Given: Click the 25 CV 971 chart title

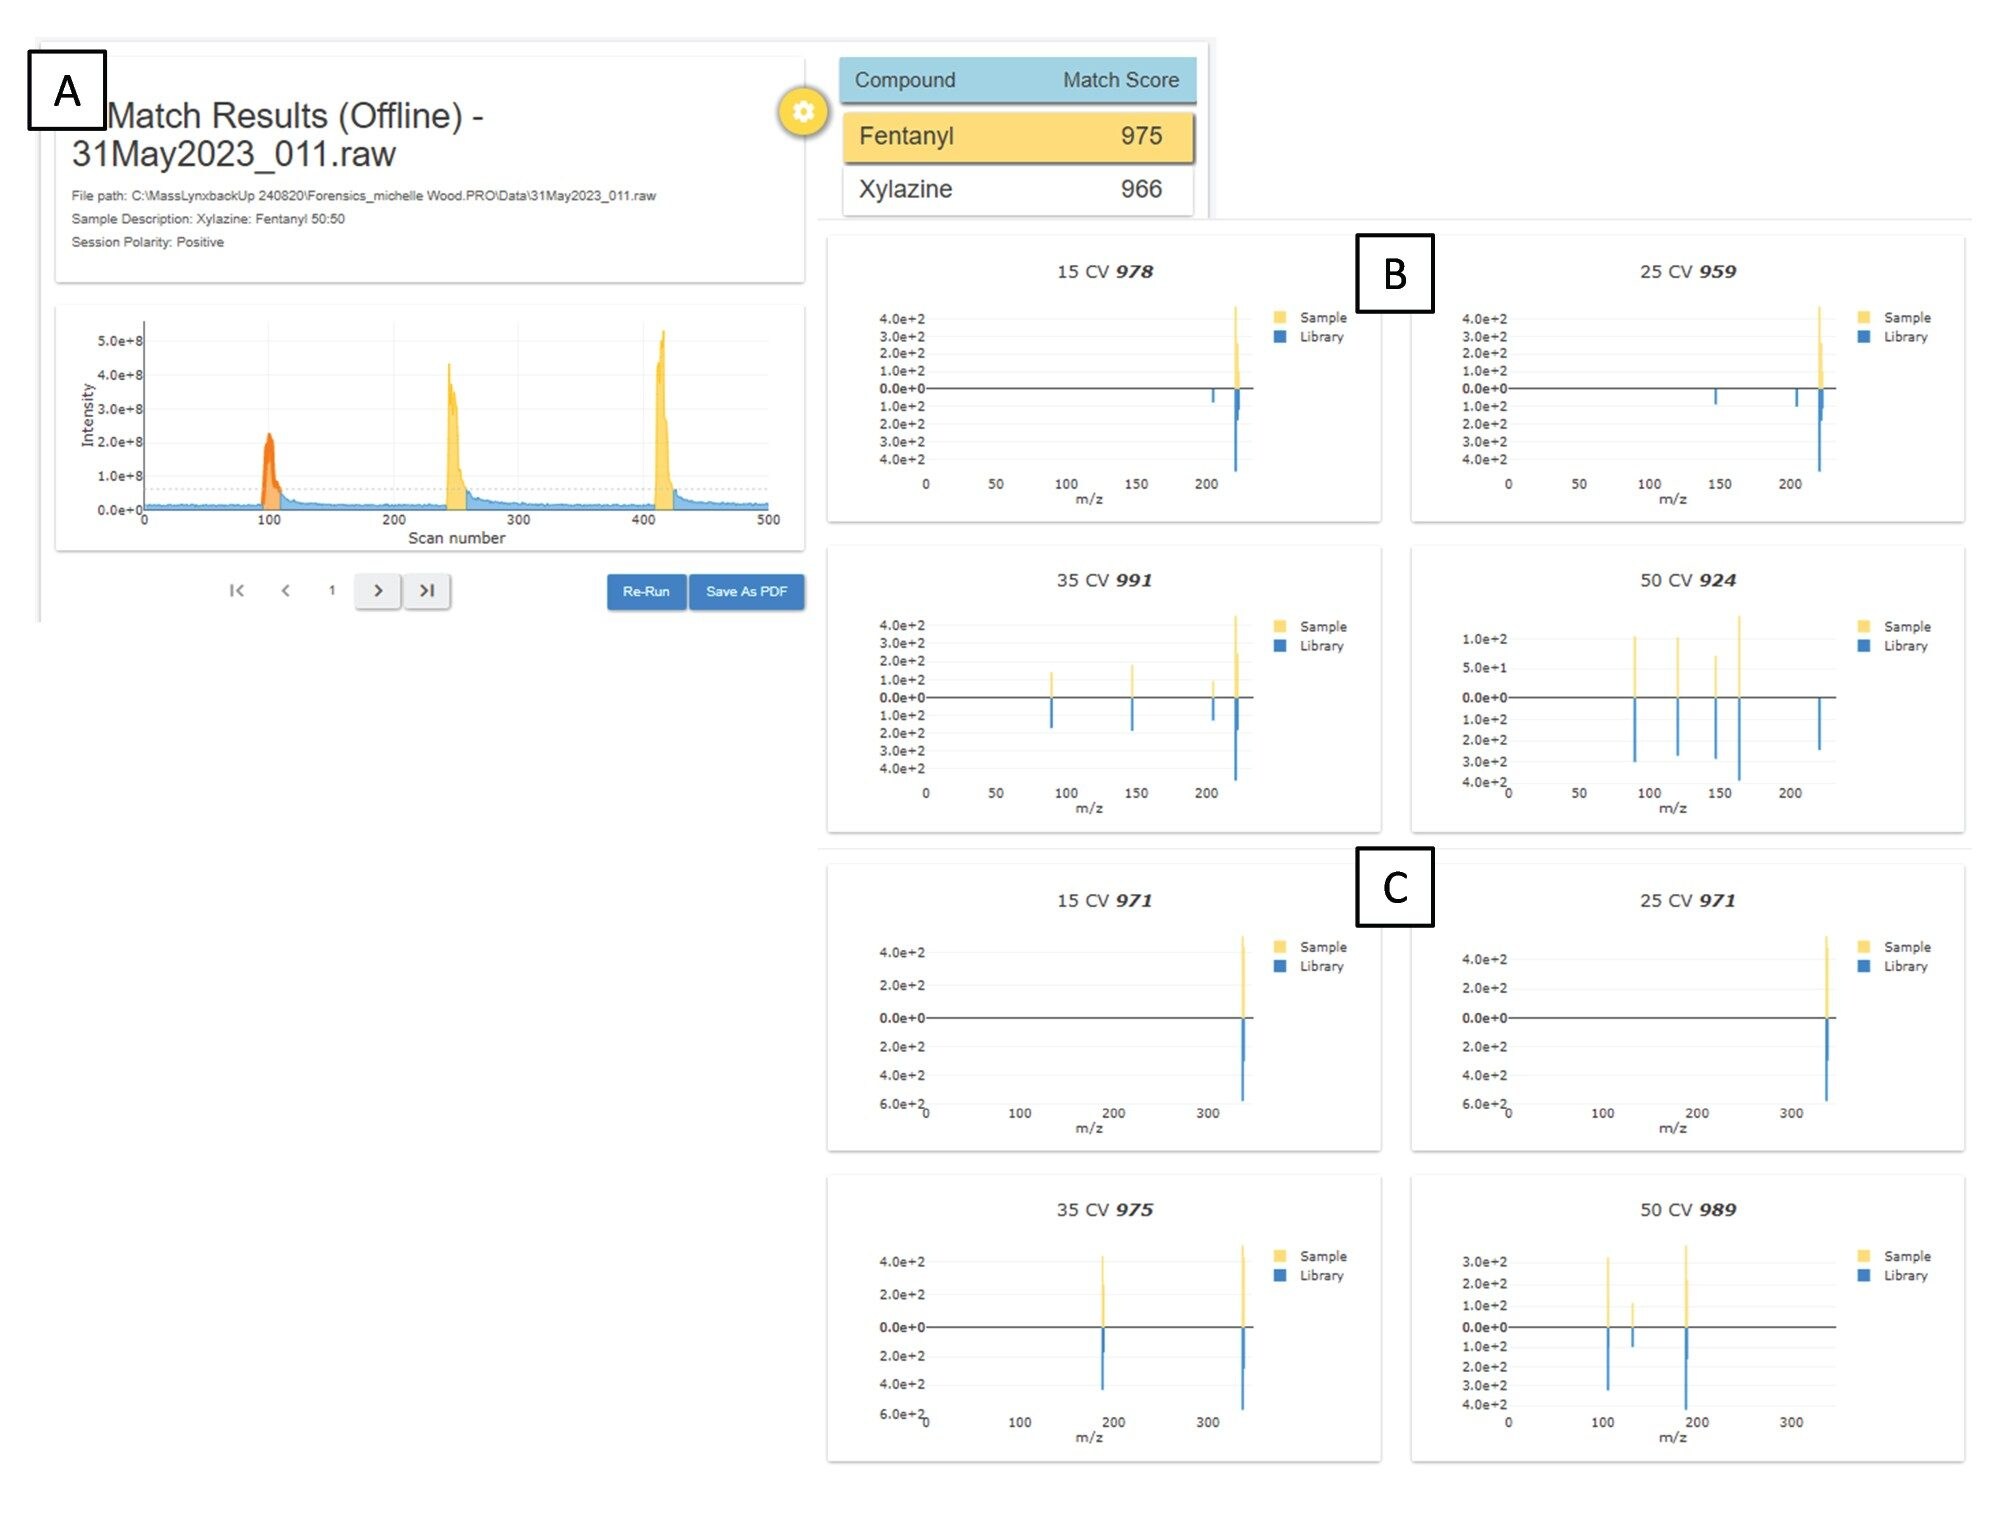Looking at the screenshot, I should point(1688,901).
